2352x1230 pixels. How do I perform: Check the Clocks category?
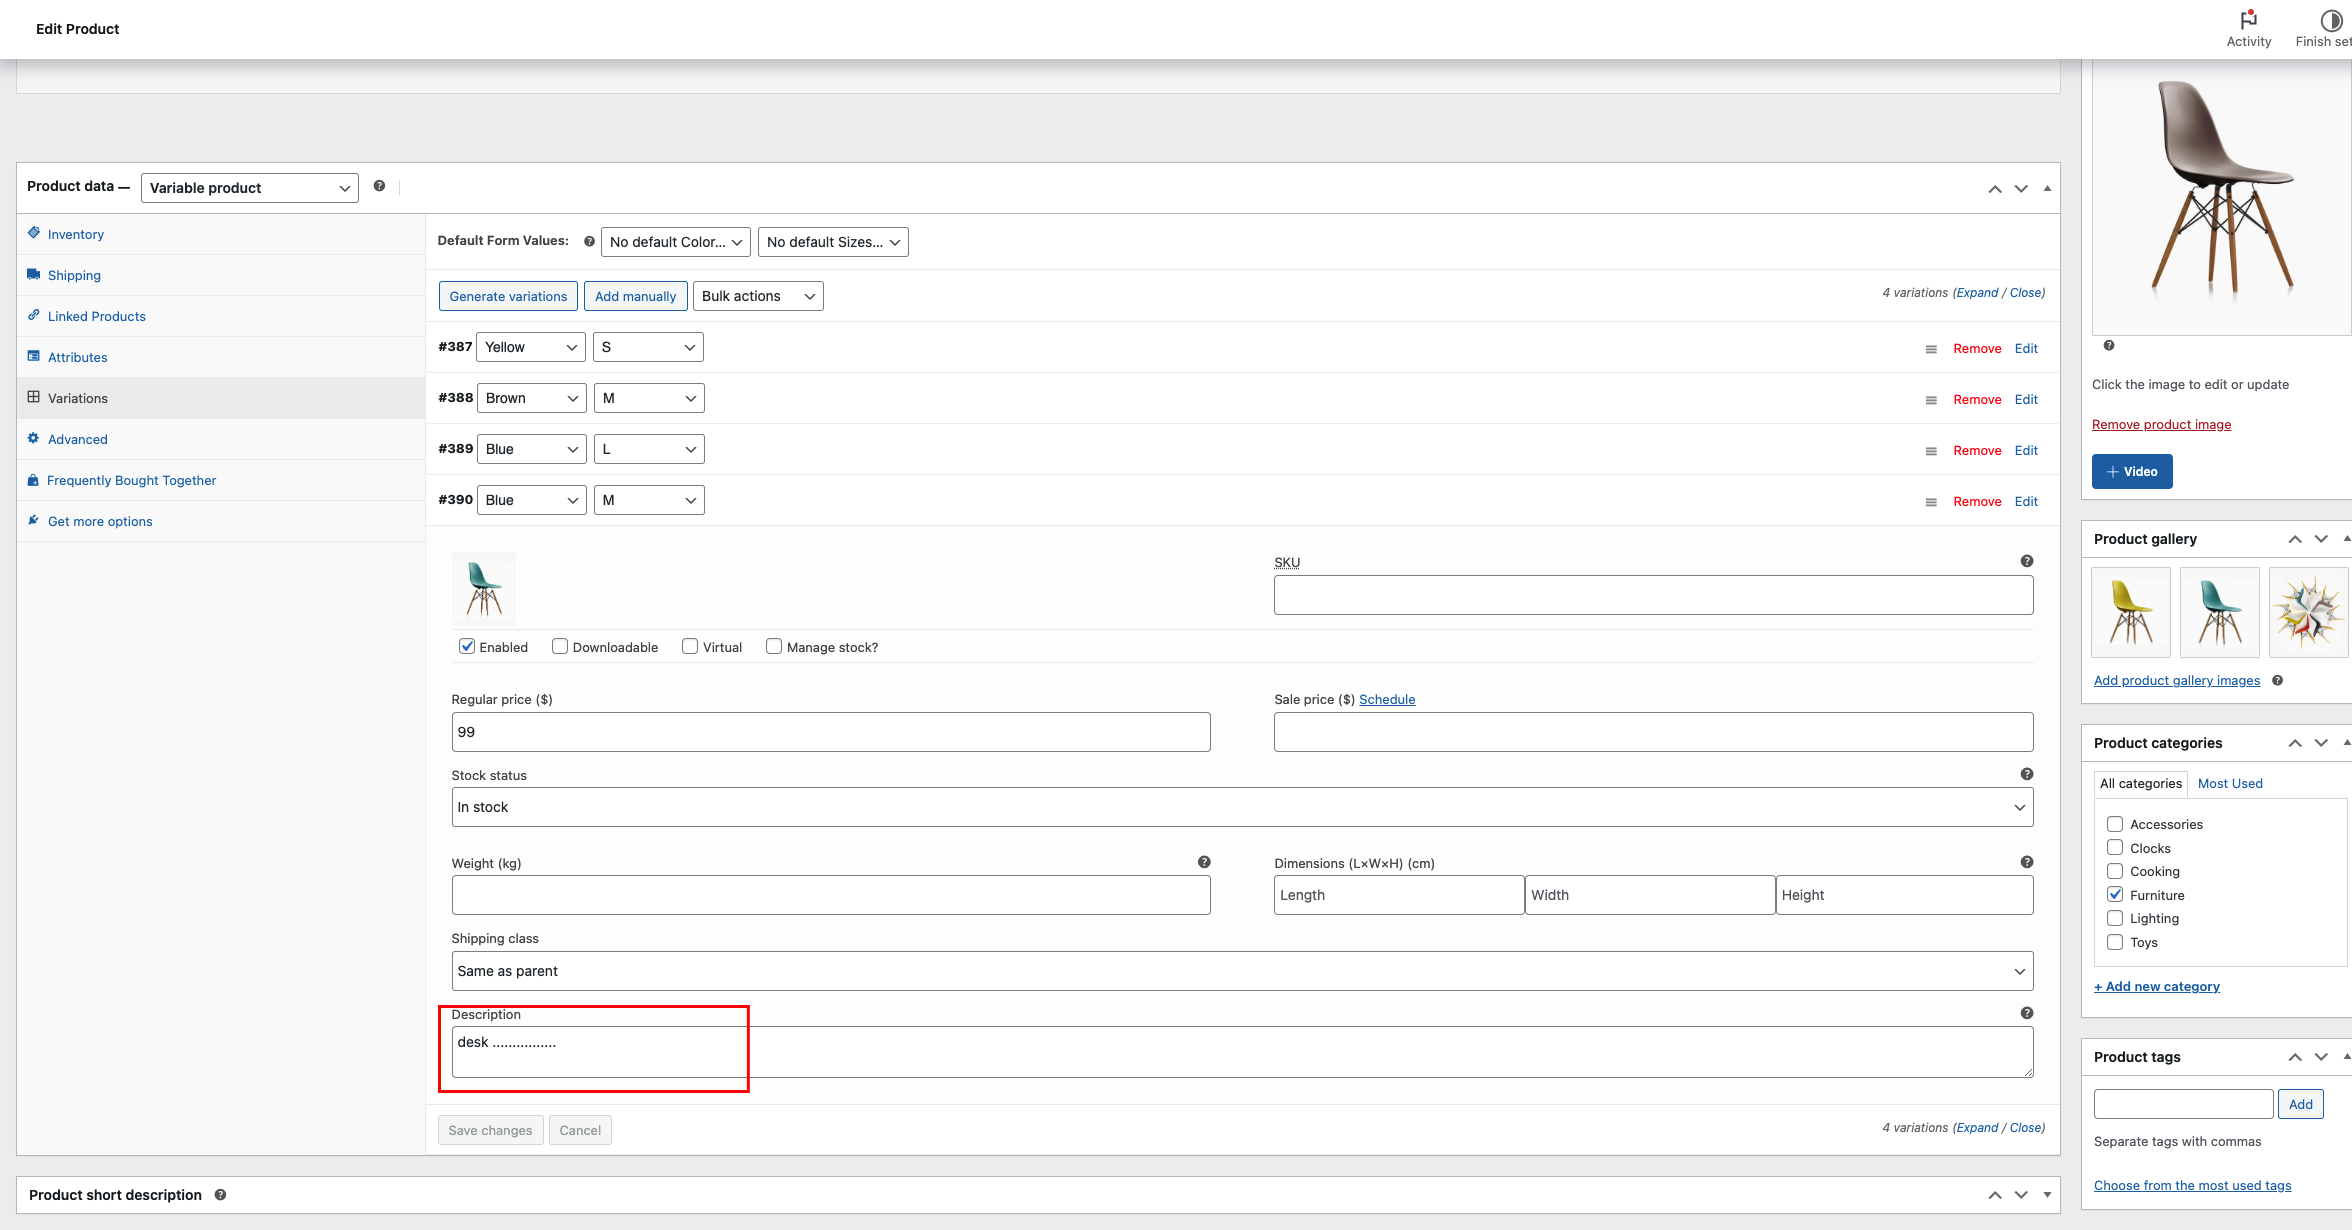pyautogui.click(x=2115, y=847)
